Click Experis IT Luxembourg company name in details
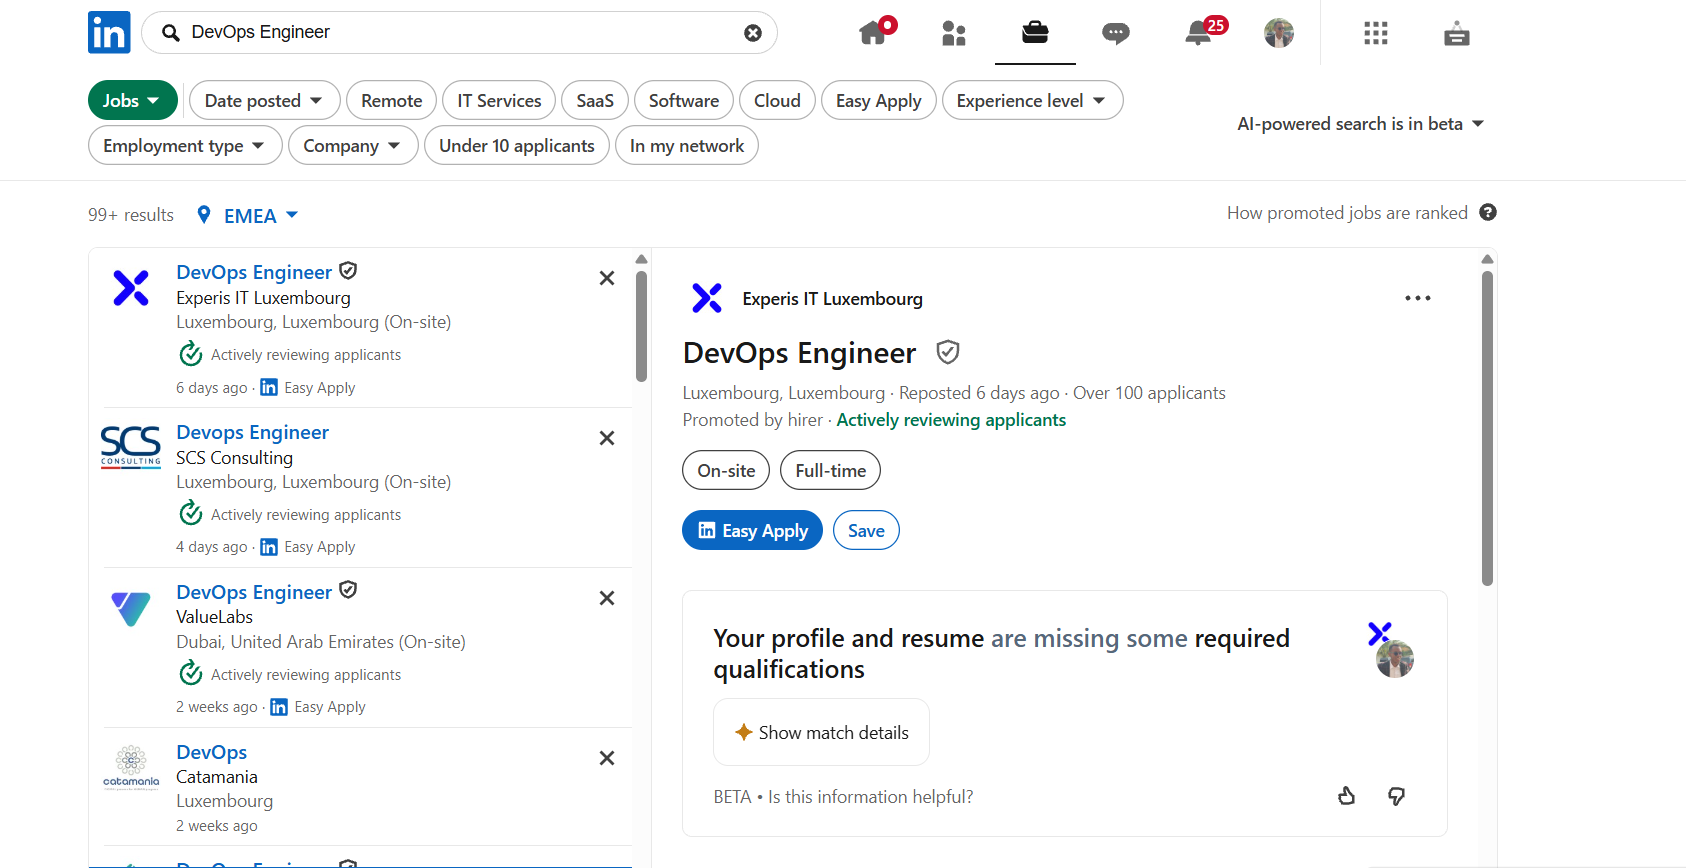 [832, 298]
